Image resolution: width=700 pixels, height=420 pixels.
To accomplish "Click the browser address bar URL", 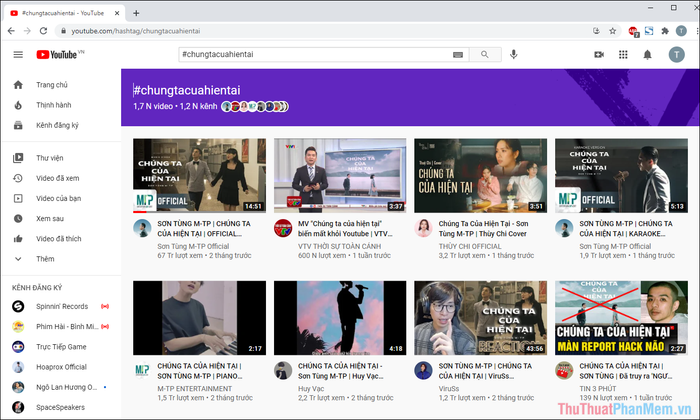I will tap(136, 31).
